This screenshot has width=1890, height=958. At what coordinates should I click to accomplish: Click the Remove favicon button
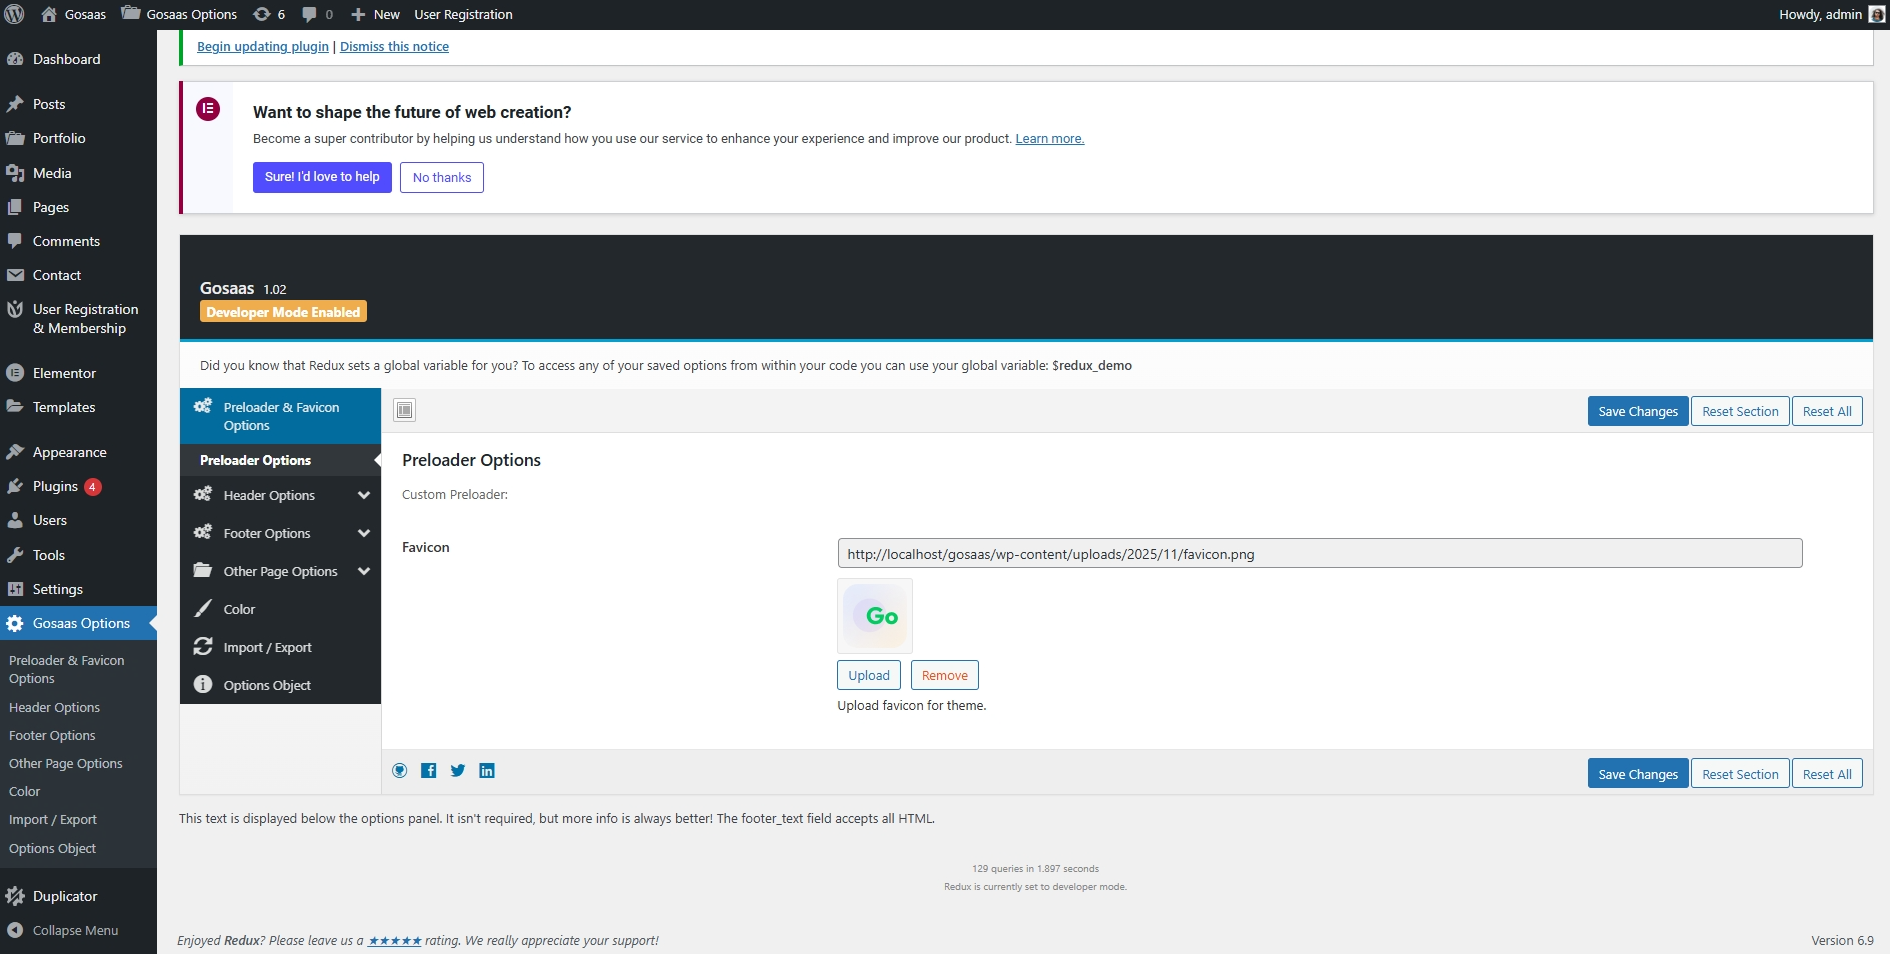944,675
